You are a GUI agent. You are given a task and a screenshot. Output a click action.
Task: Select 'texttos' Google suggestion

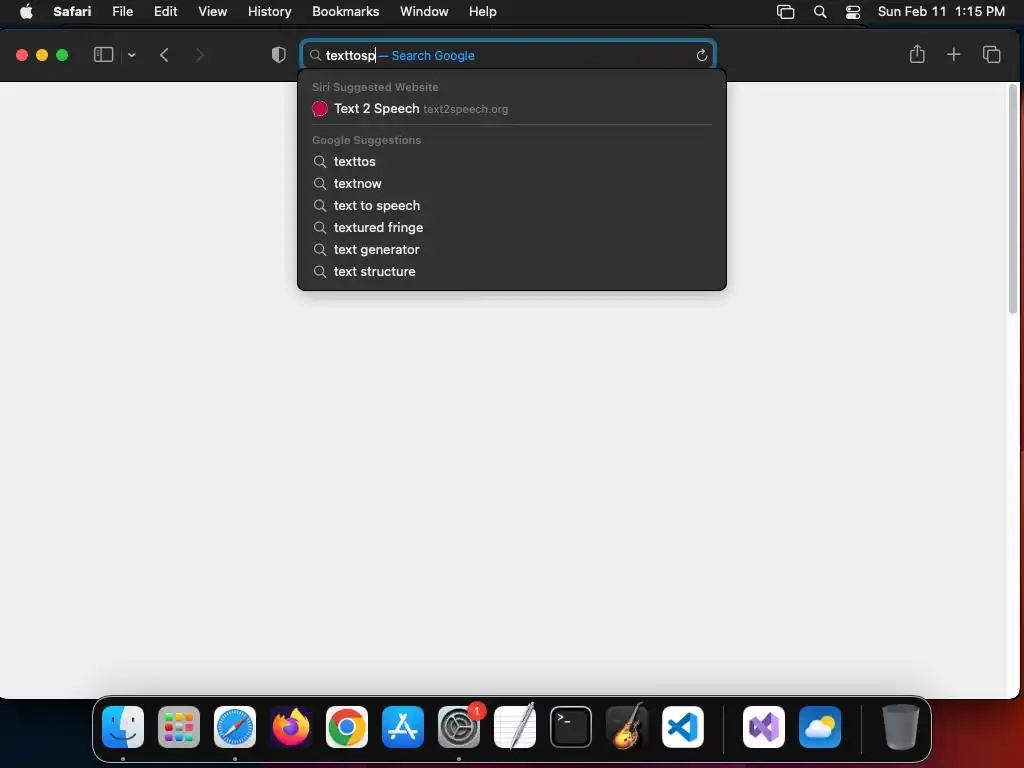511,161
